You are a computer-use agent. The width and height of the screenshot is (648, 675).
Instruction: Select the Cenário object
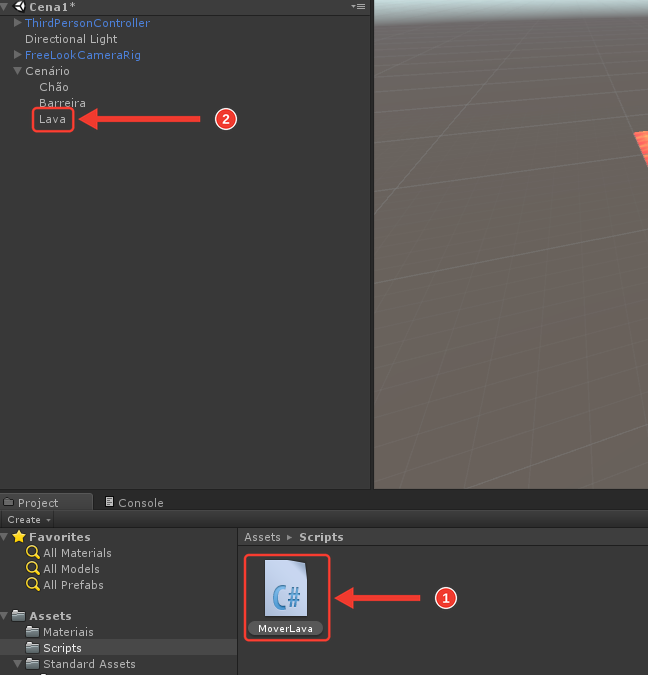(47, 71)
